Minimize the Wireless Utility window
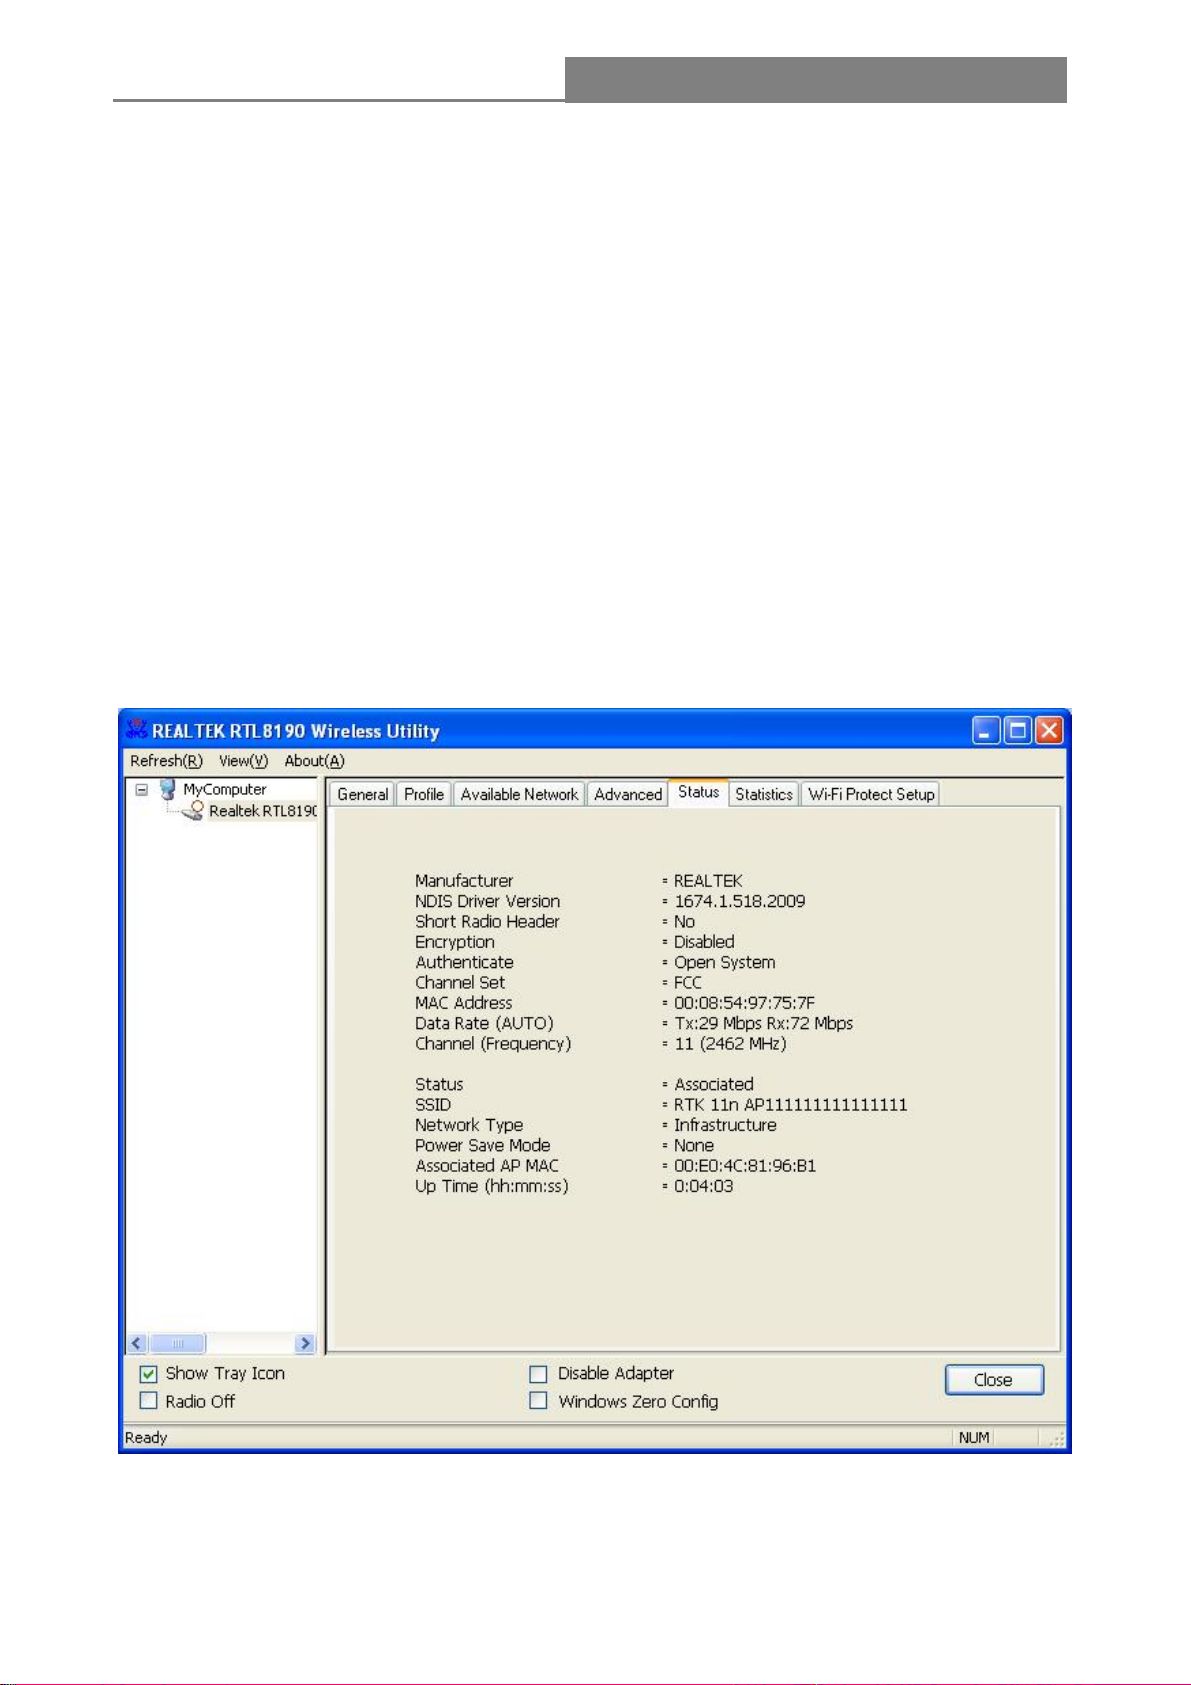Screen dimensions: 1191x1685 pos(985,730)
